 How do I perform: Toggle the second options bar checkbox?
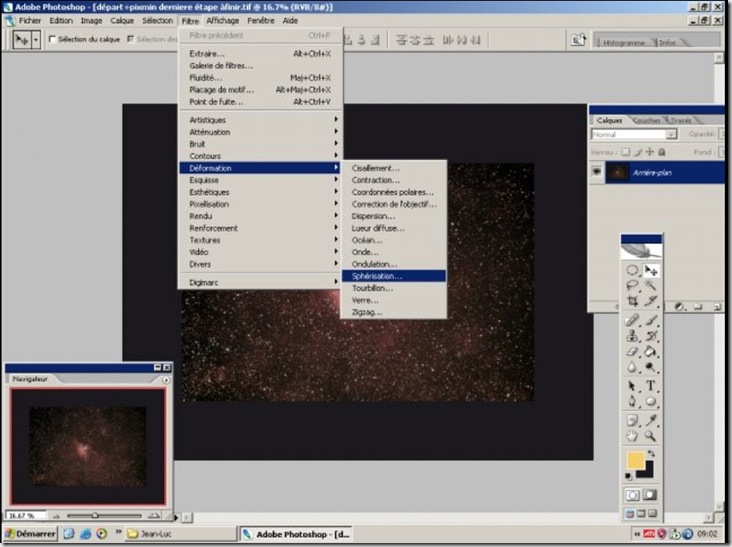pyautogui.click(x=130, y=39)
